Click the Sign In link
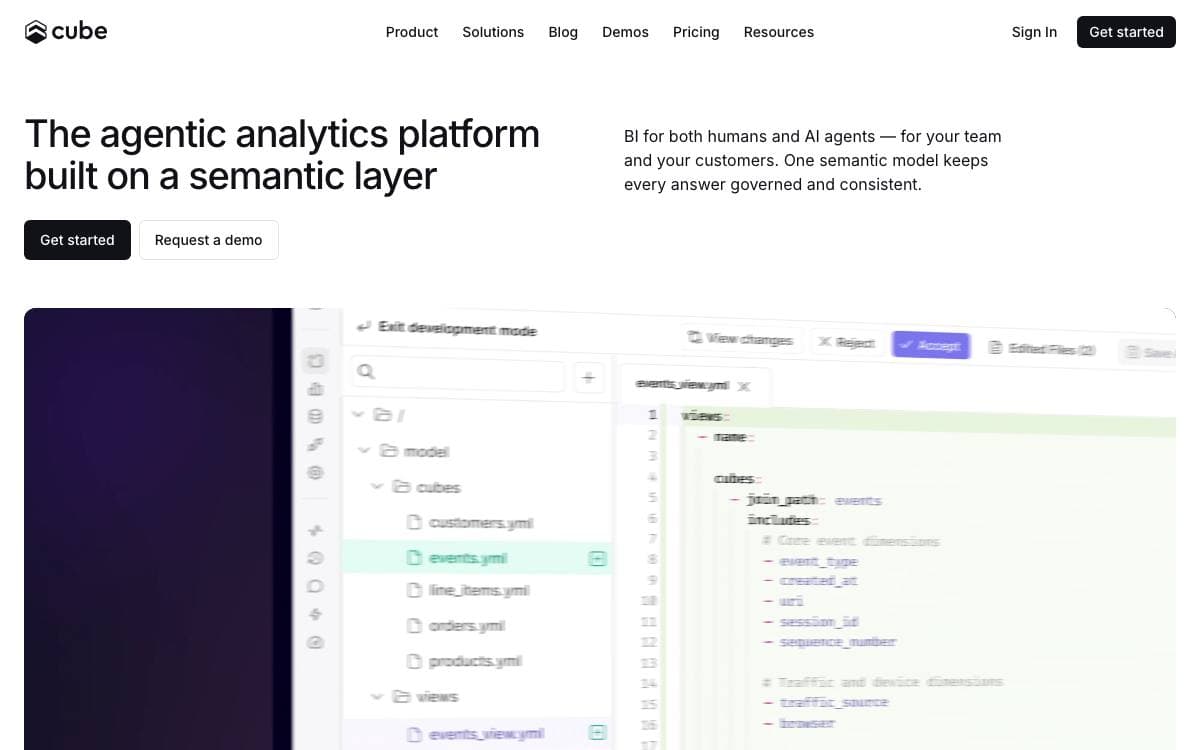 pyautogui.click(x=1034, y=32)
